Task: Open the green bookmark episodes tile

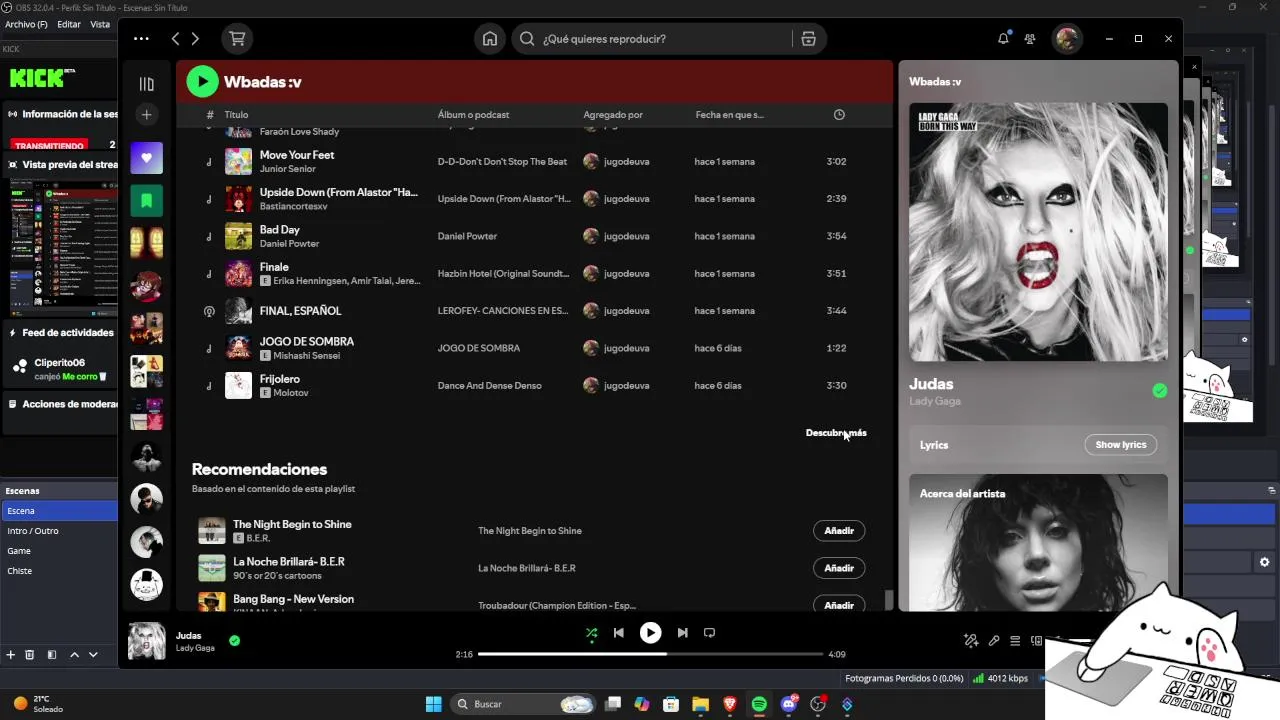Action: [146, 200]
